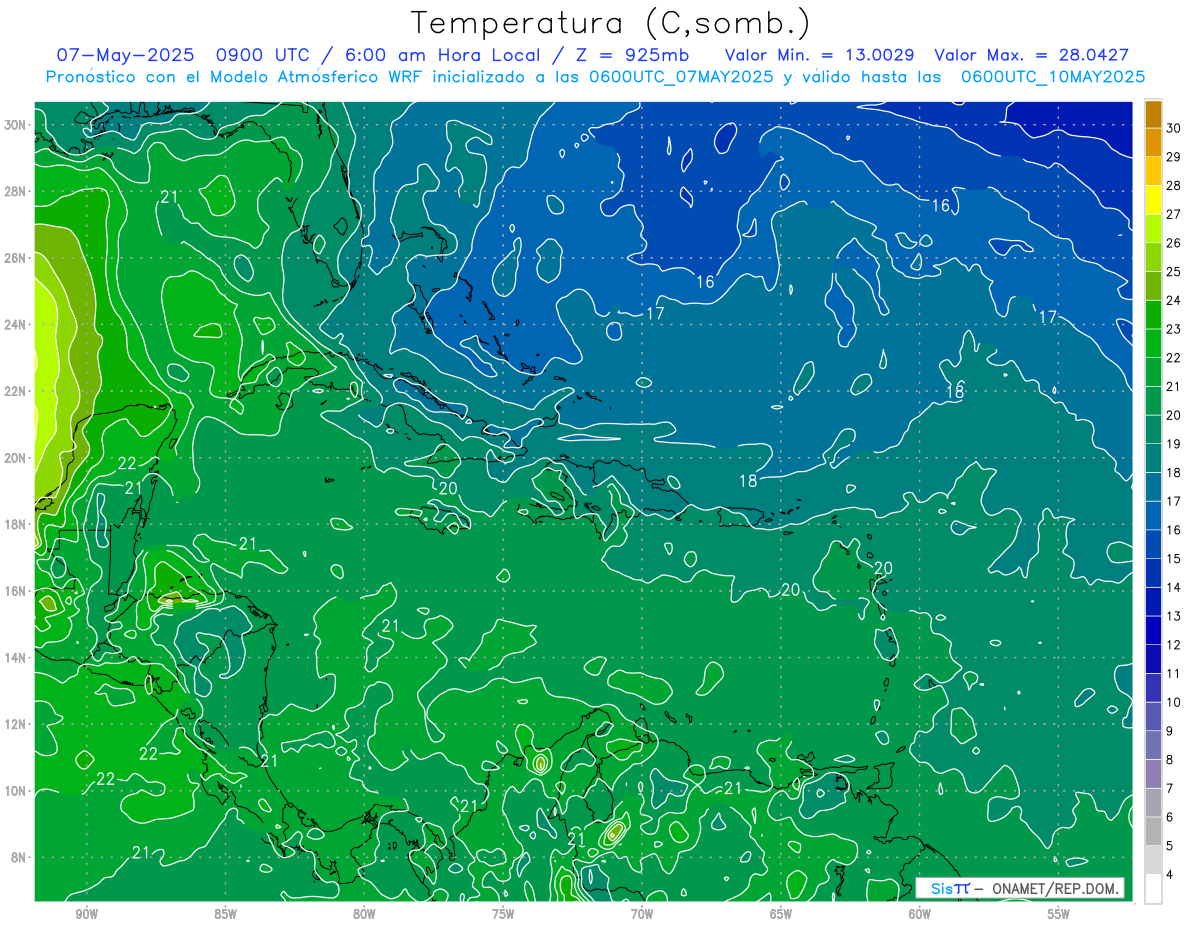
Task: Click color scale label '13'
Action: [x=1174, y=616]
